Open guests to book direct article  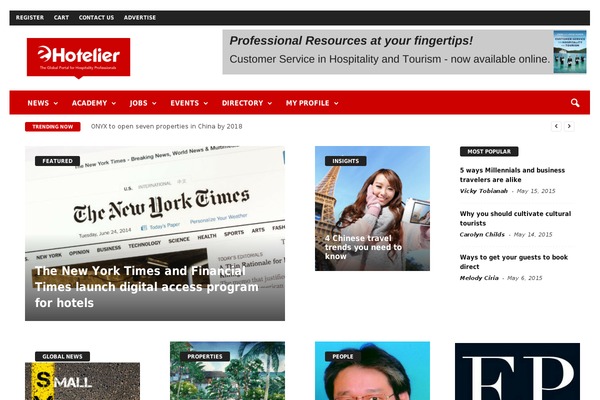click(x=514, y=262)
